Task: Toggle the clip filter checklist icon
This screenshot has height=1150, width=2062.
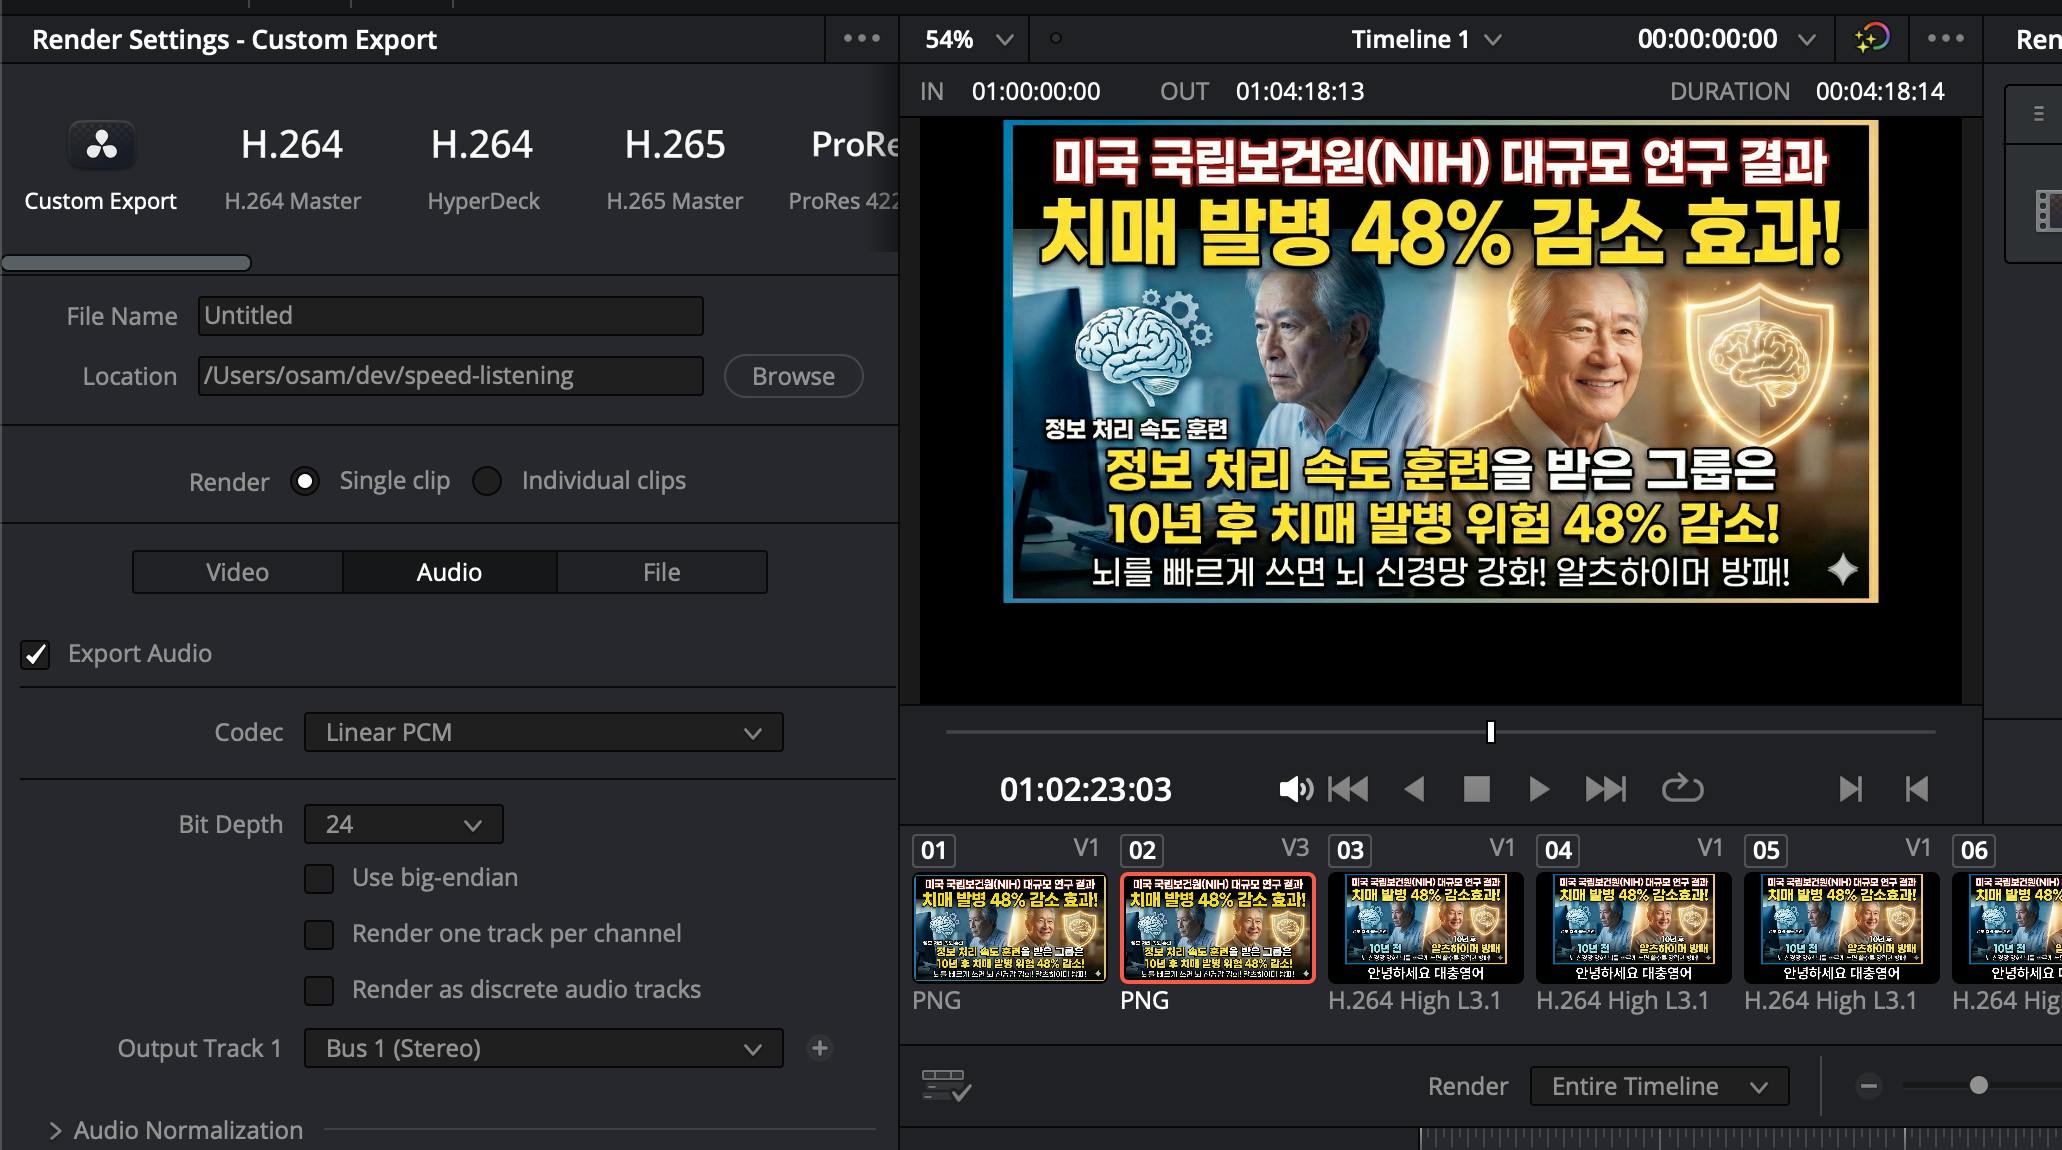Action: 945,1086
